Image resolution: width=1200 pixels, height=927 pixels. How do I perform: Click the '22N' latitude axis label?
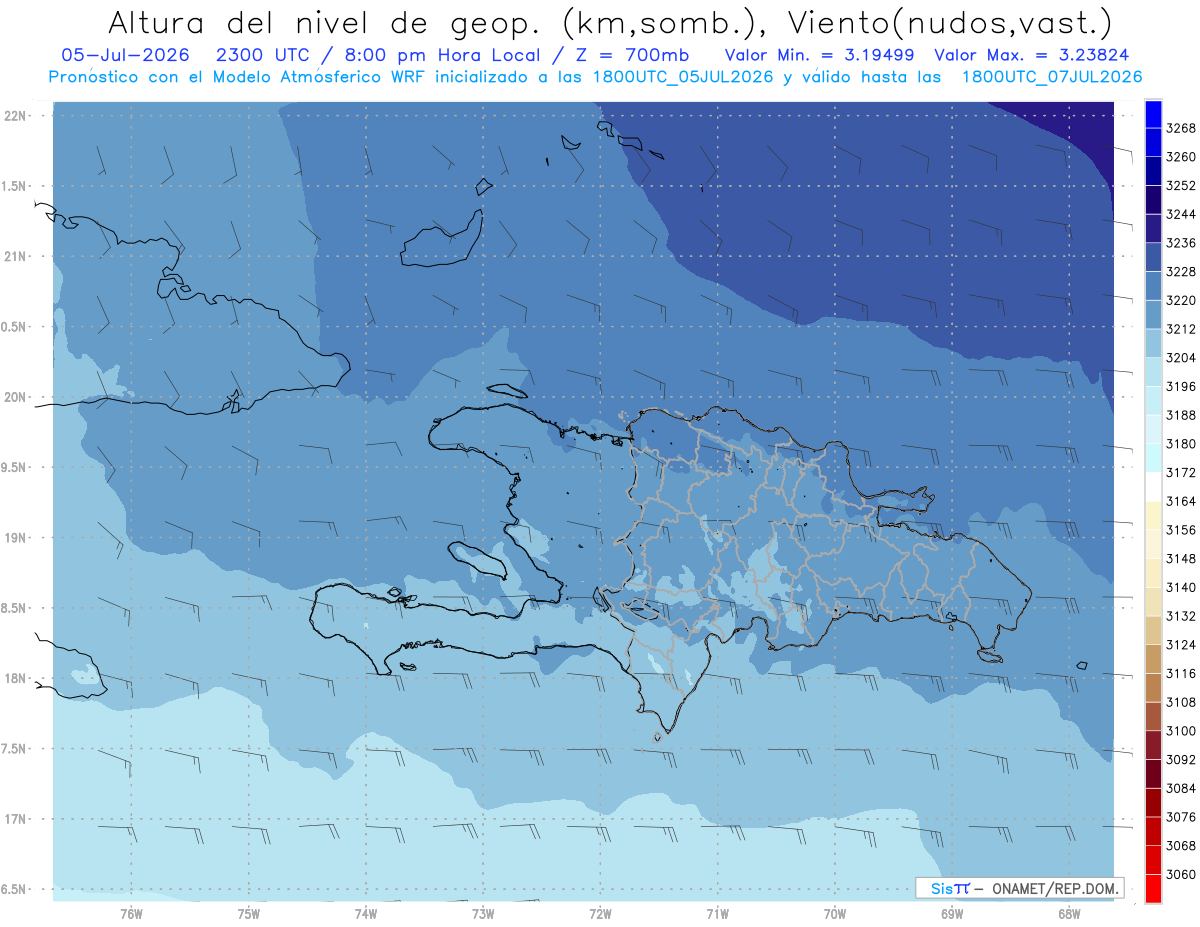pyautogui.click(x=15, y=115)
